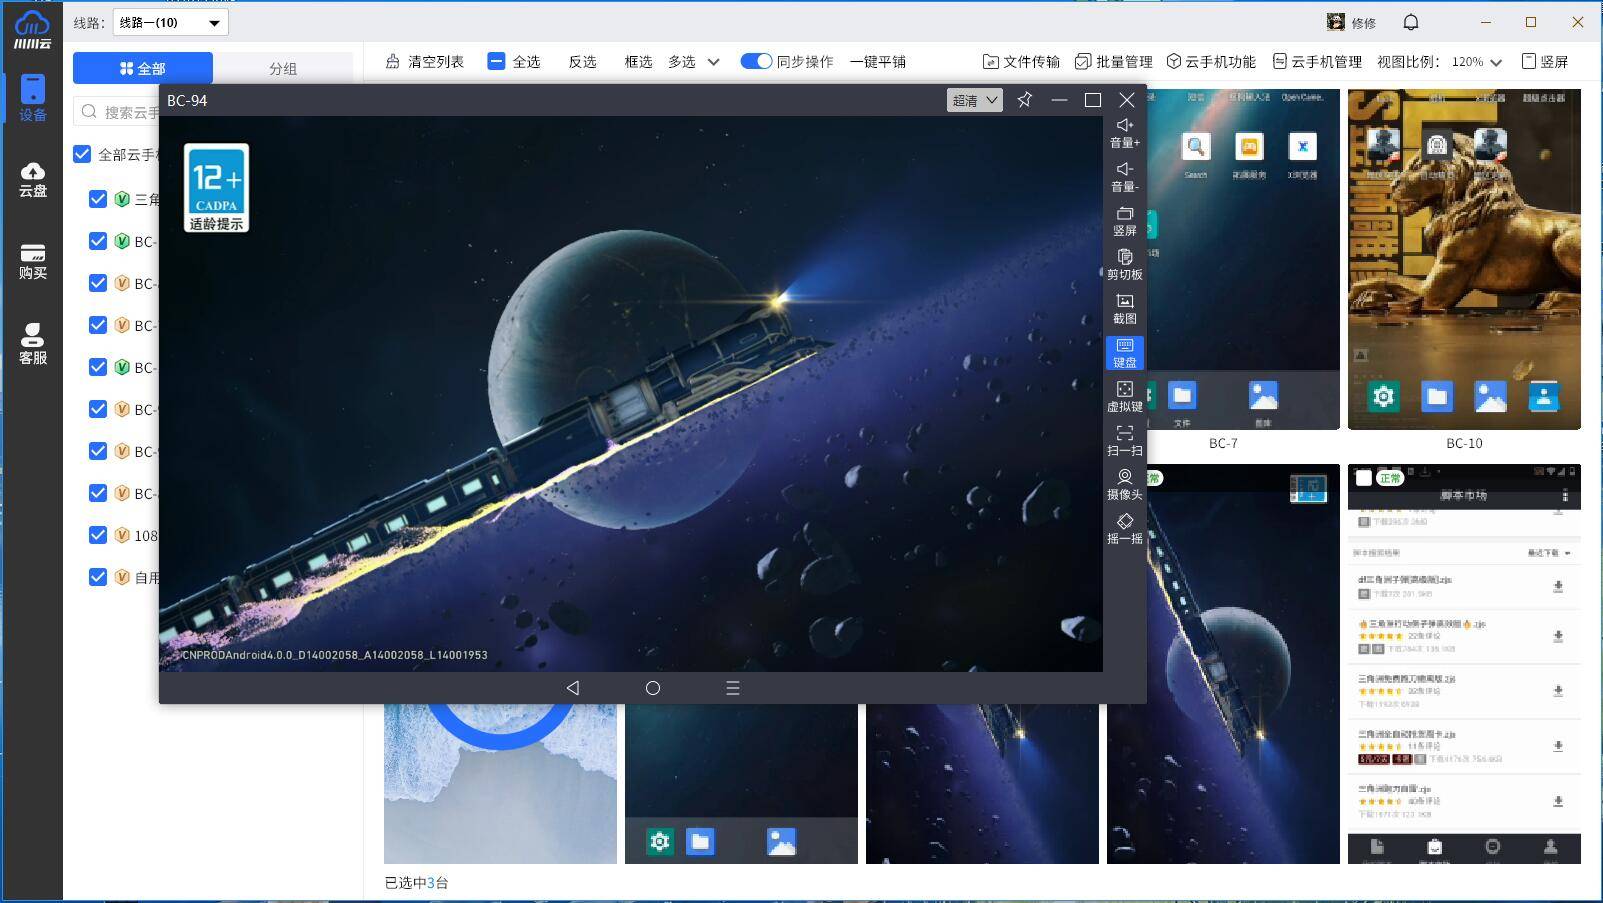The width and height of the screenshot is (1603, 903).
Task: Toggle the 键盘 keyboard tool
Action: 1125,353
